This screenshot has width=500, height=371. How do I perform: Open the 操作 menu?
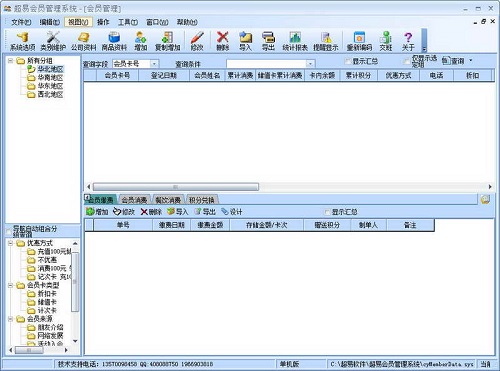(103, 22)
